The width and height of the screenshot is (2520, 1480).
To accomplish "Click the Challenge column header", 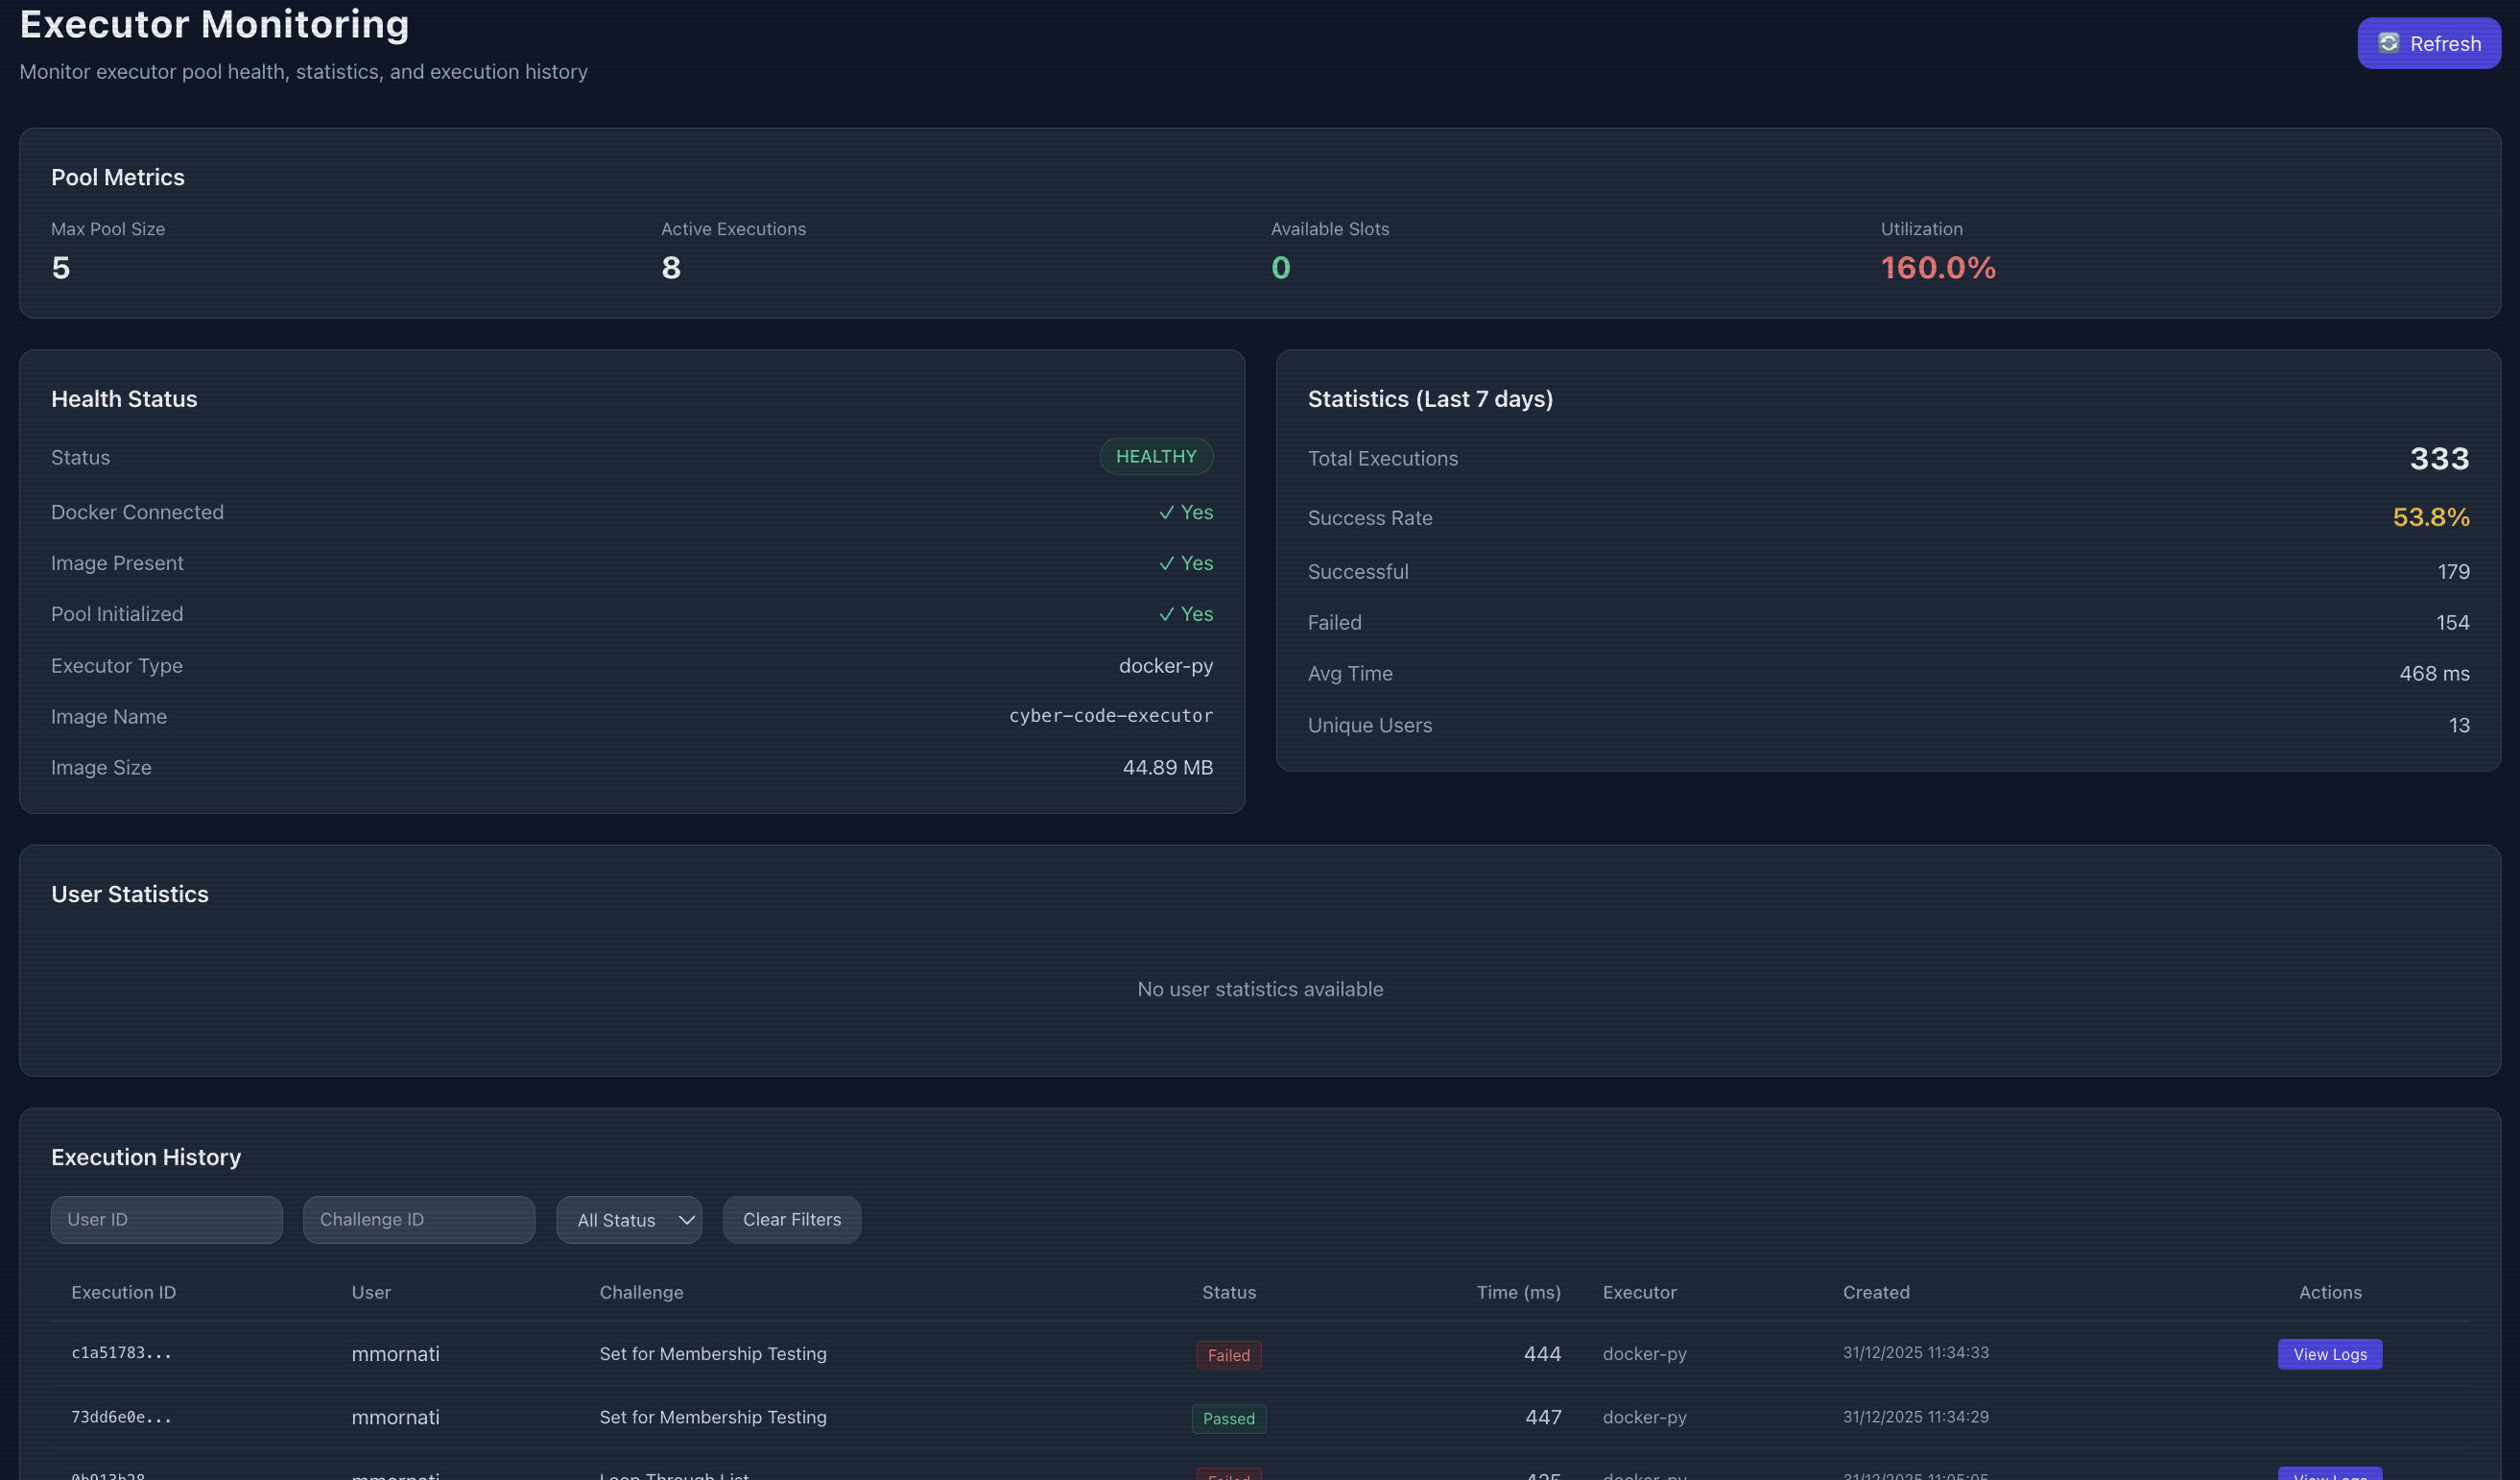I will pos(641,1291).
